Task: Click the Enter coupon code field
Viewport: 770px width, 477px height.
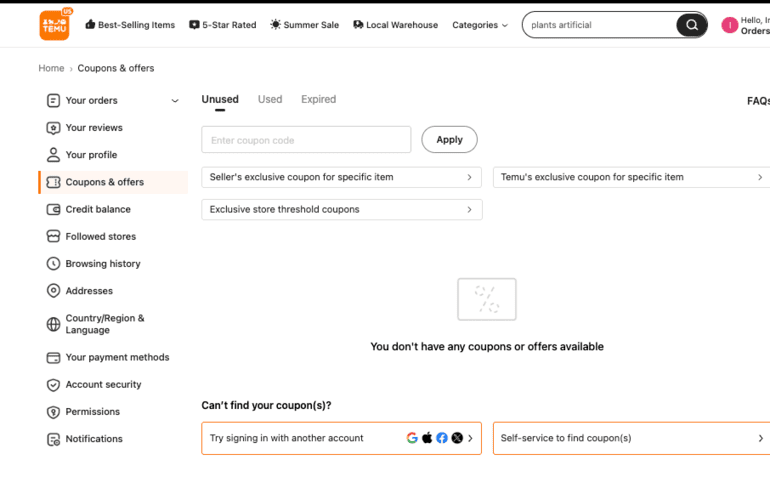Action: (x=306, y=140)
